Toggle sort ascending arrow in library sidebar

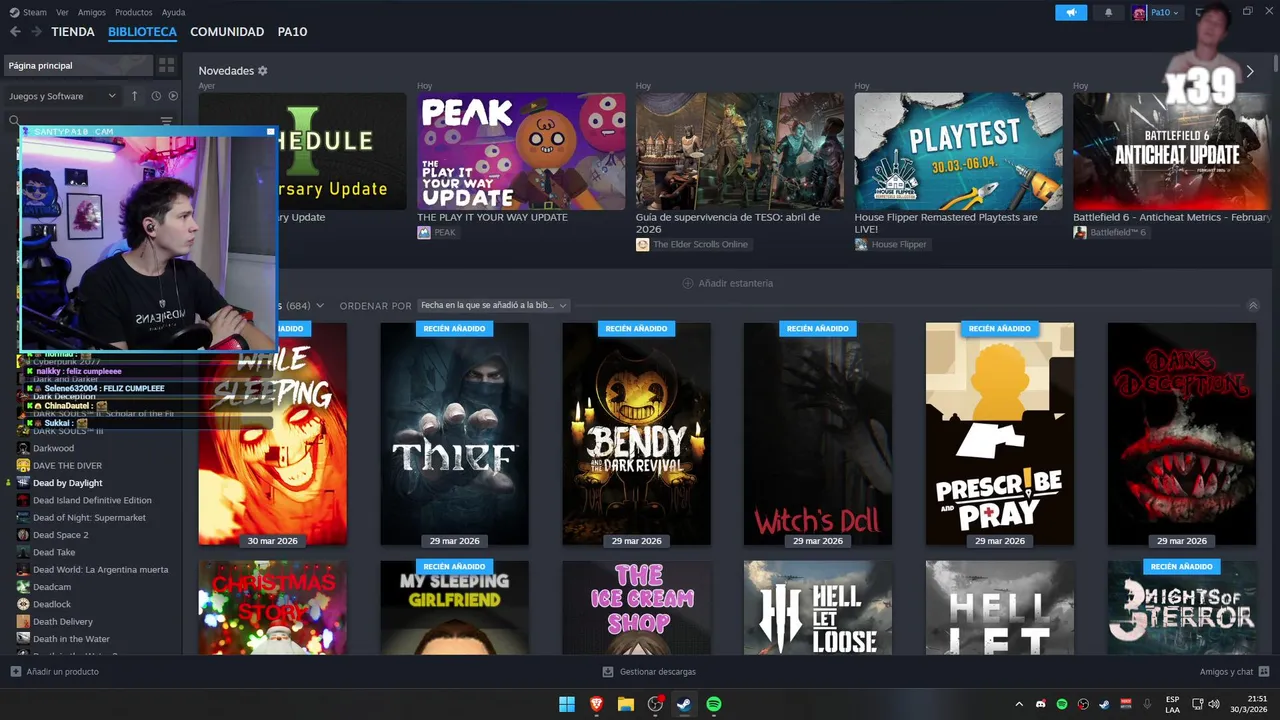pyautogui.click(x=135, y=96)
